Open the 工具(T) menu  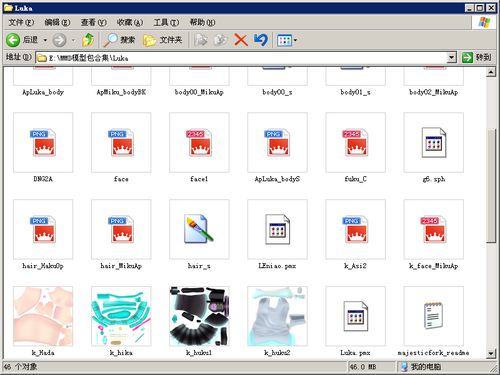[x=166, y=22]
